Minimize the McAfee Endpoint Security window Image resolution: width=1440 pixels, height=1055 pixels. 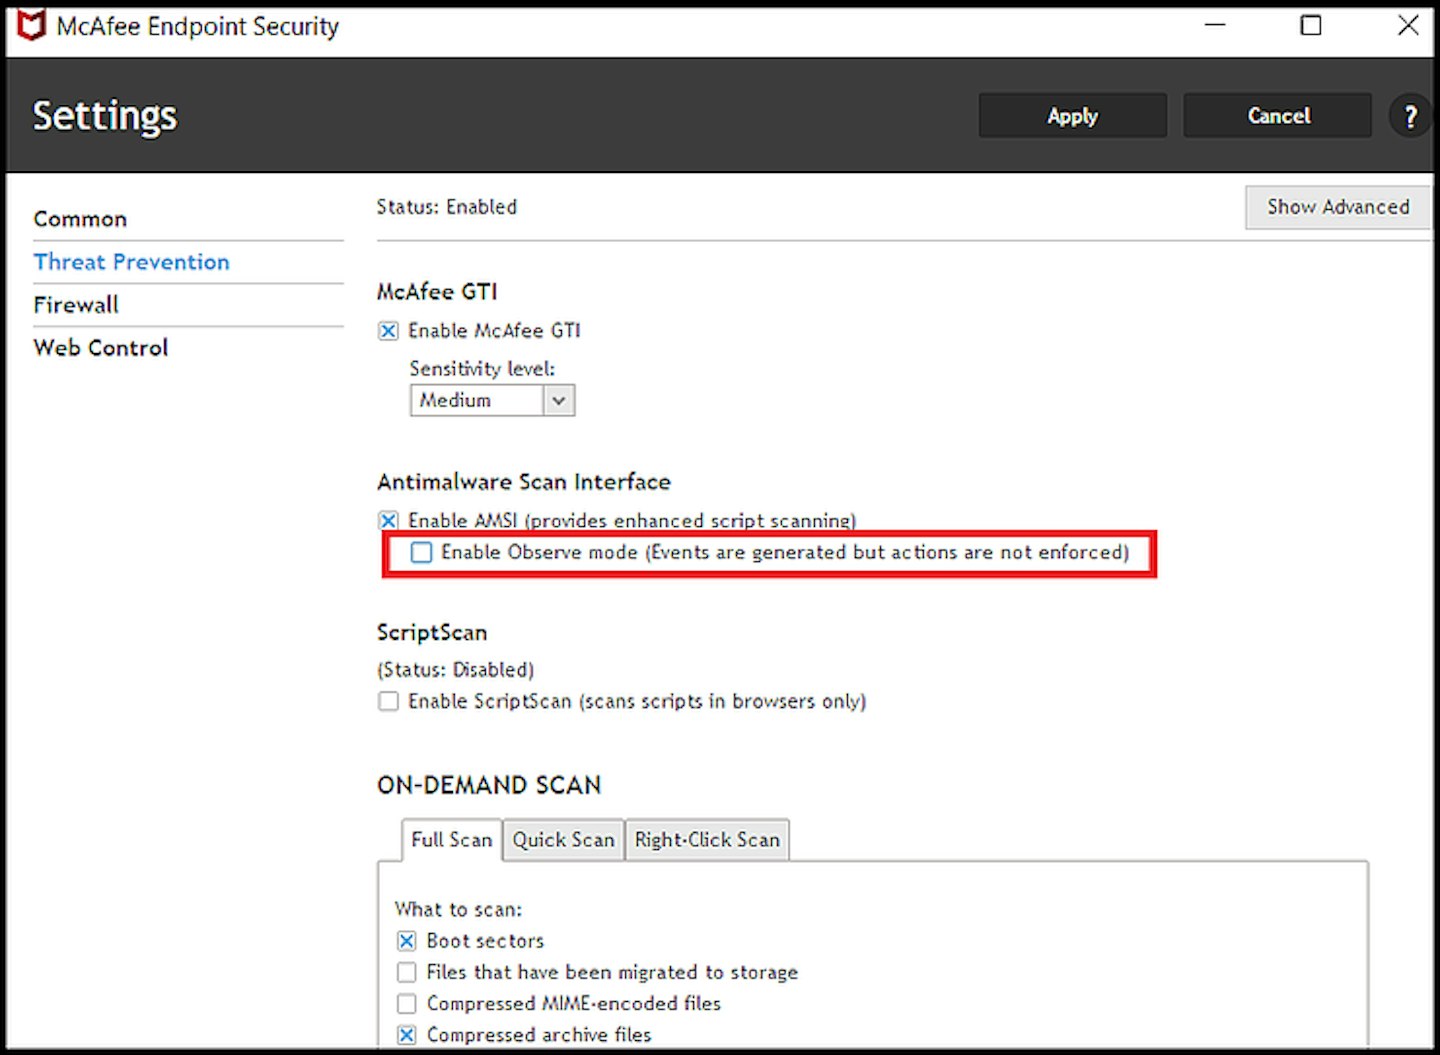(1215, 25)
